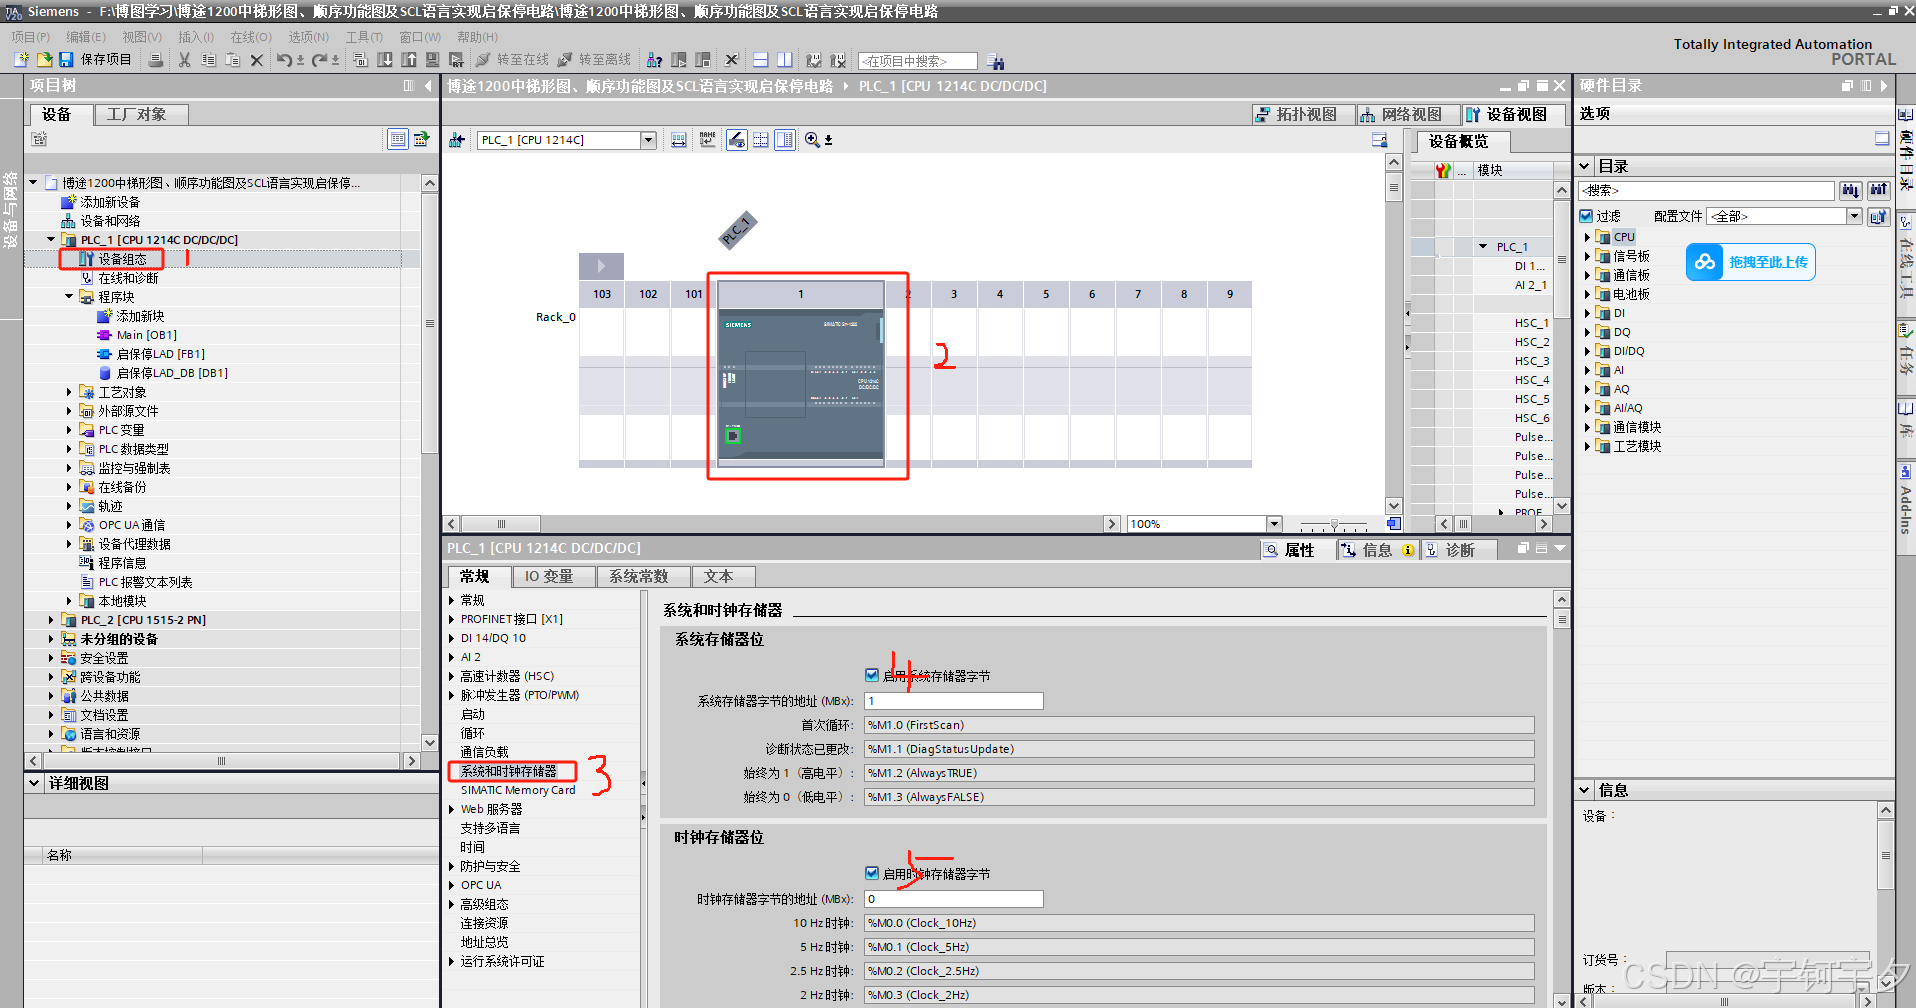Click the search up icon in catalog

click(x=1879, y=190)
